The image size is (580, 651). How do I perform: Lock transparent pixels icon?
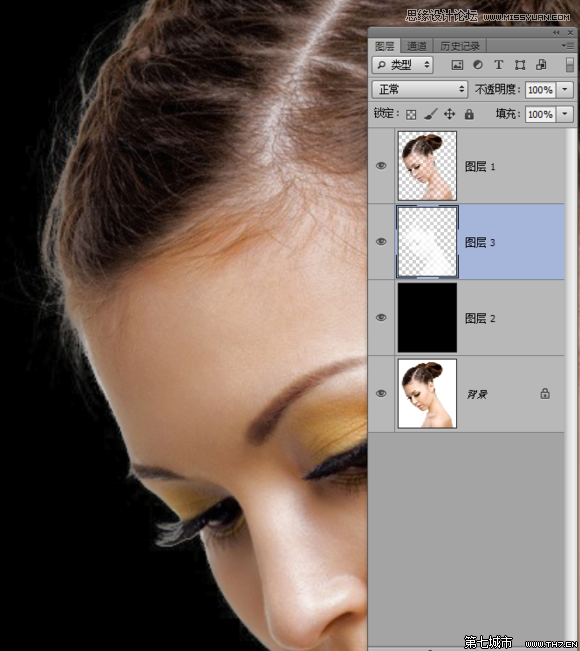pyautogui.click(x=411, y=115)
